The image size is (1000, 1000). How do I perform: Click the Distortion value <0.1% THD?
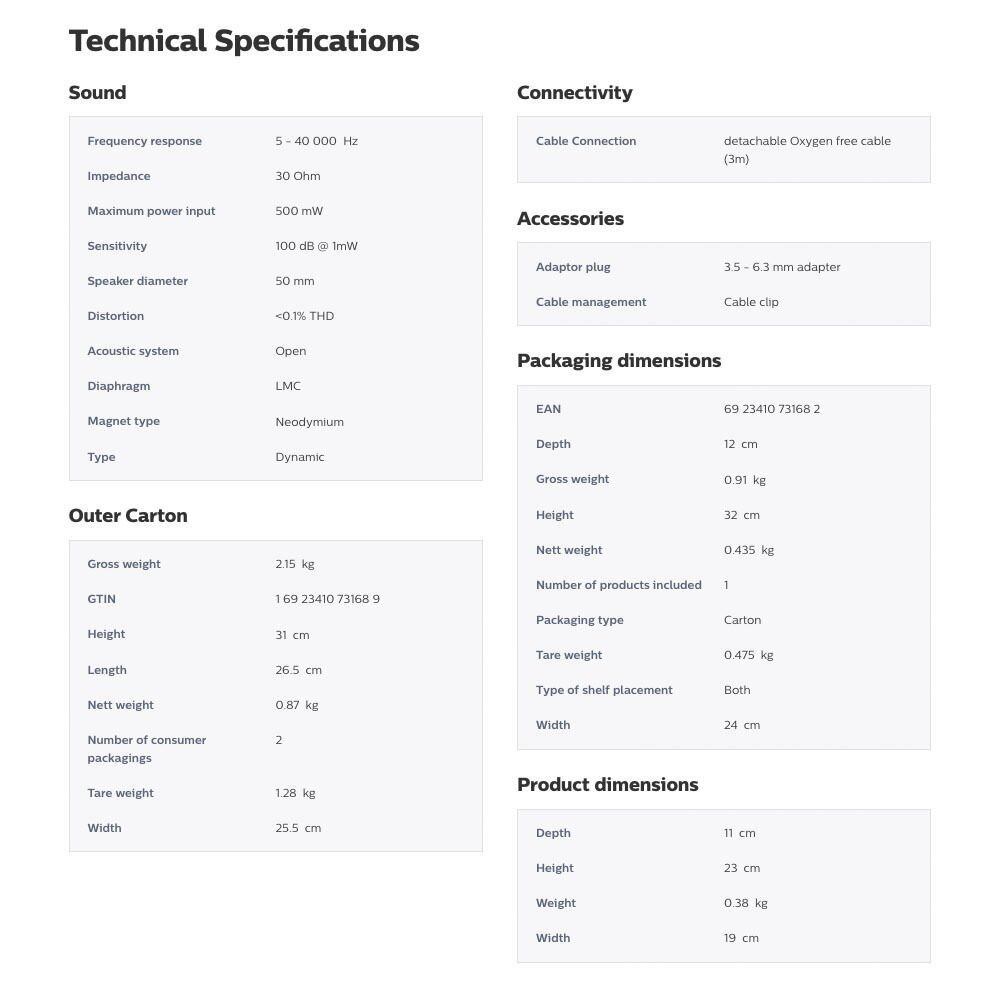pyautogui.click(x=305, y=316)
